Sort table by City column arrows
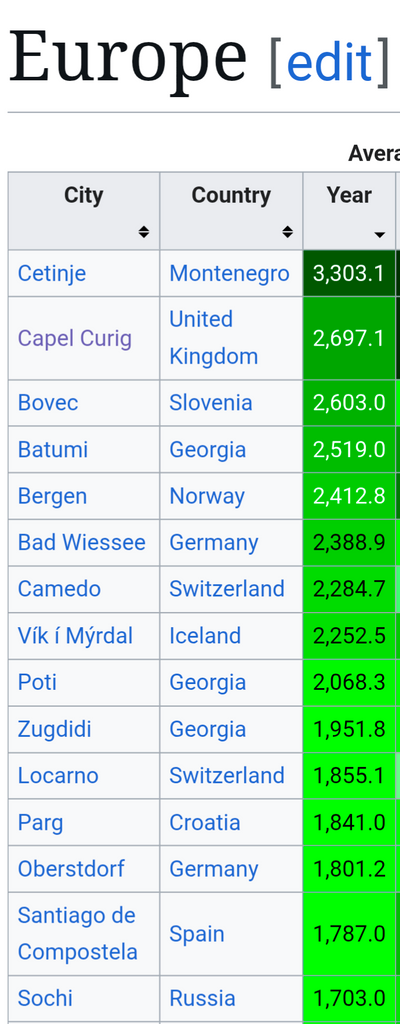Image resolution: width=400 pixels, height=1024 pixels. coord(144,232)
